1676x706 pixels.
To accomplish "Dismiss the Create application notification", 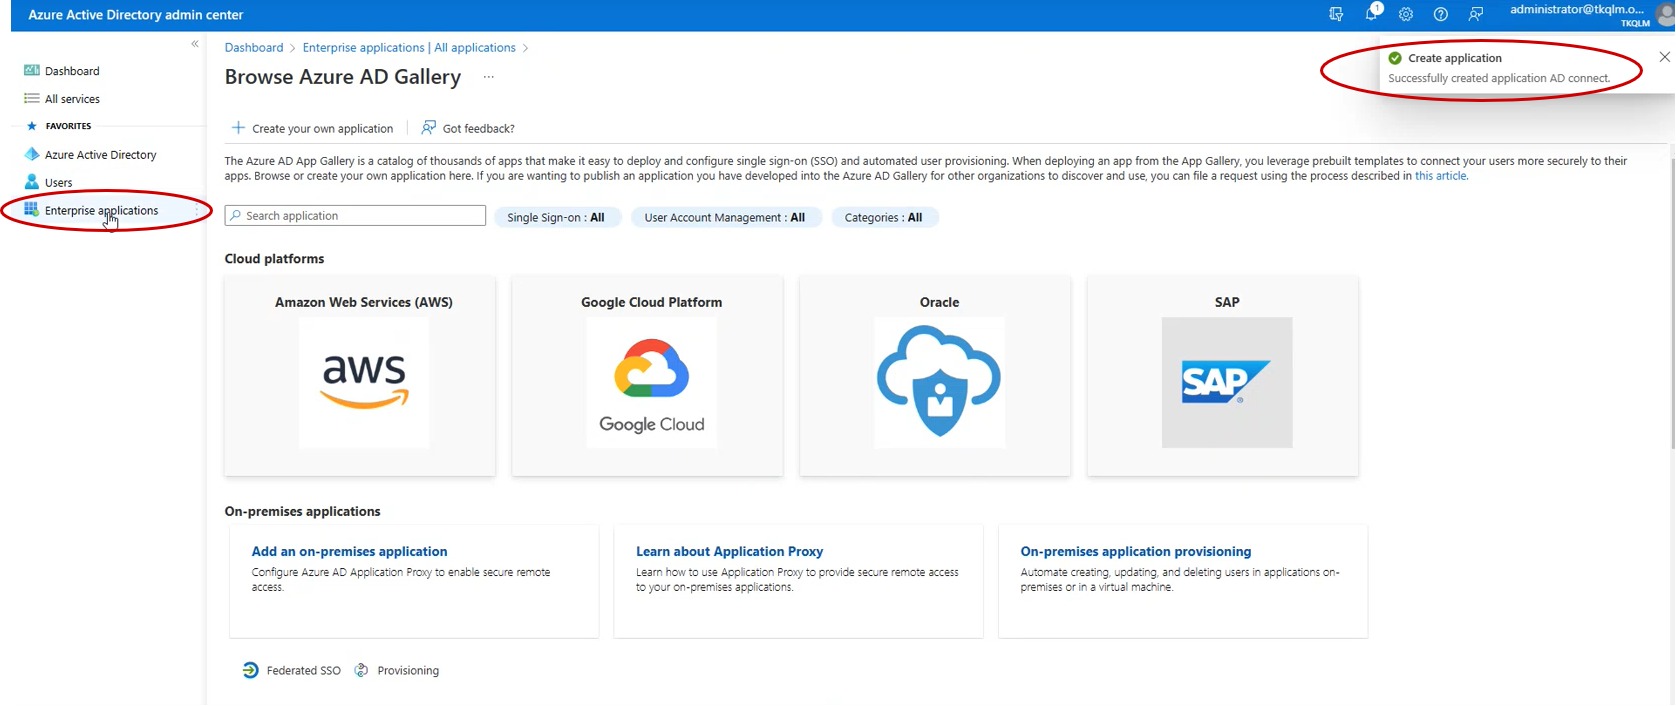I will click(x=1664, y=57).
